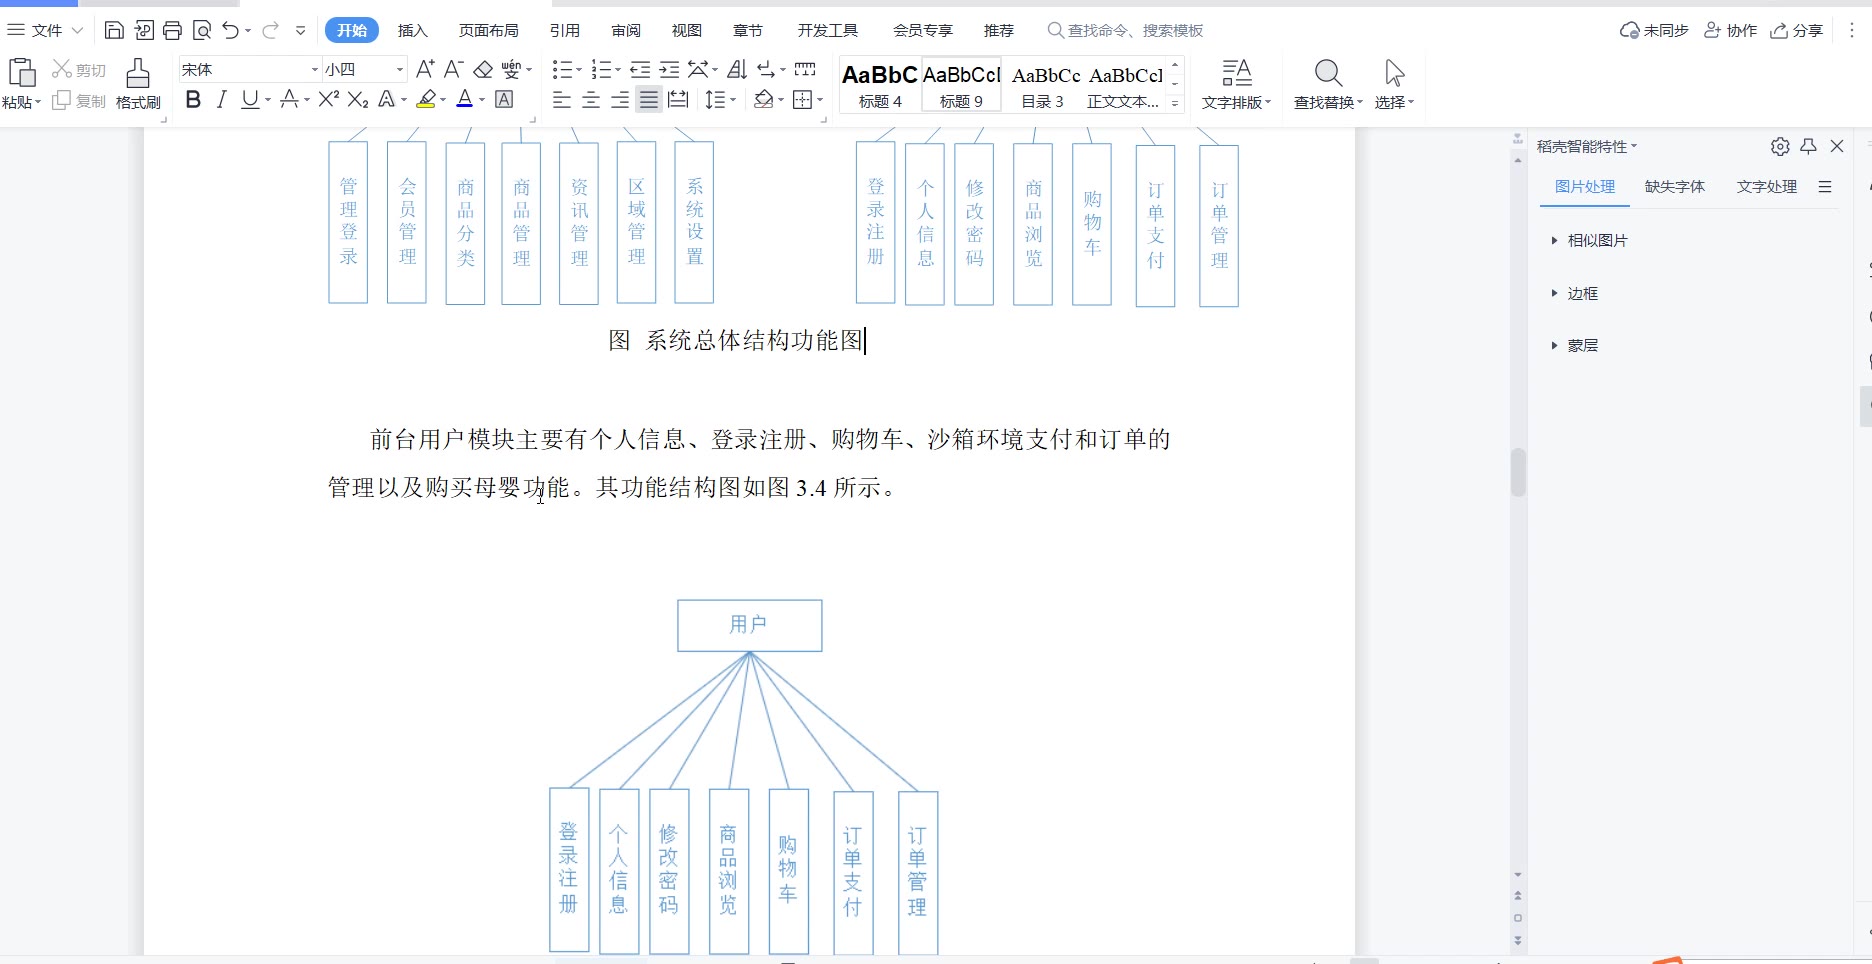Apply 目录 3 style
The width and height of the screenshot is (1872, 964).
click(1042, 84)
